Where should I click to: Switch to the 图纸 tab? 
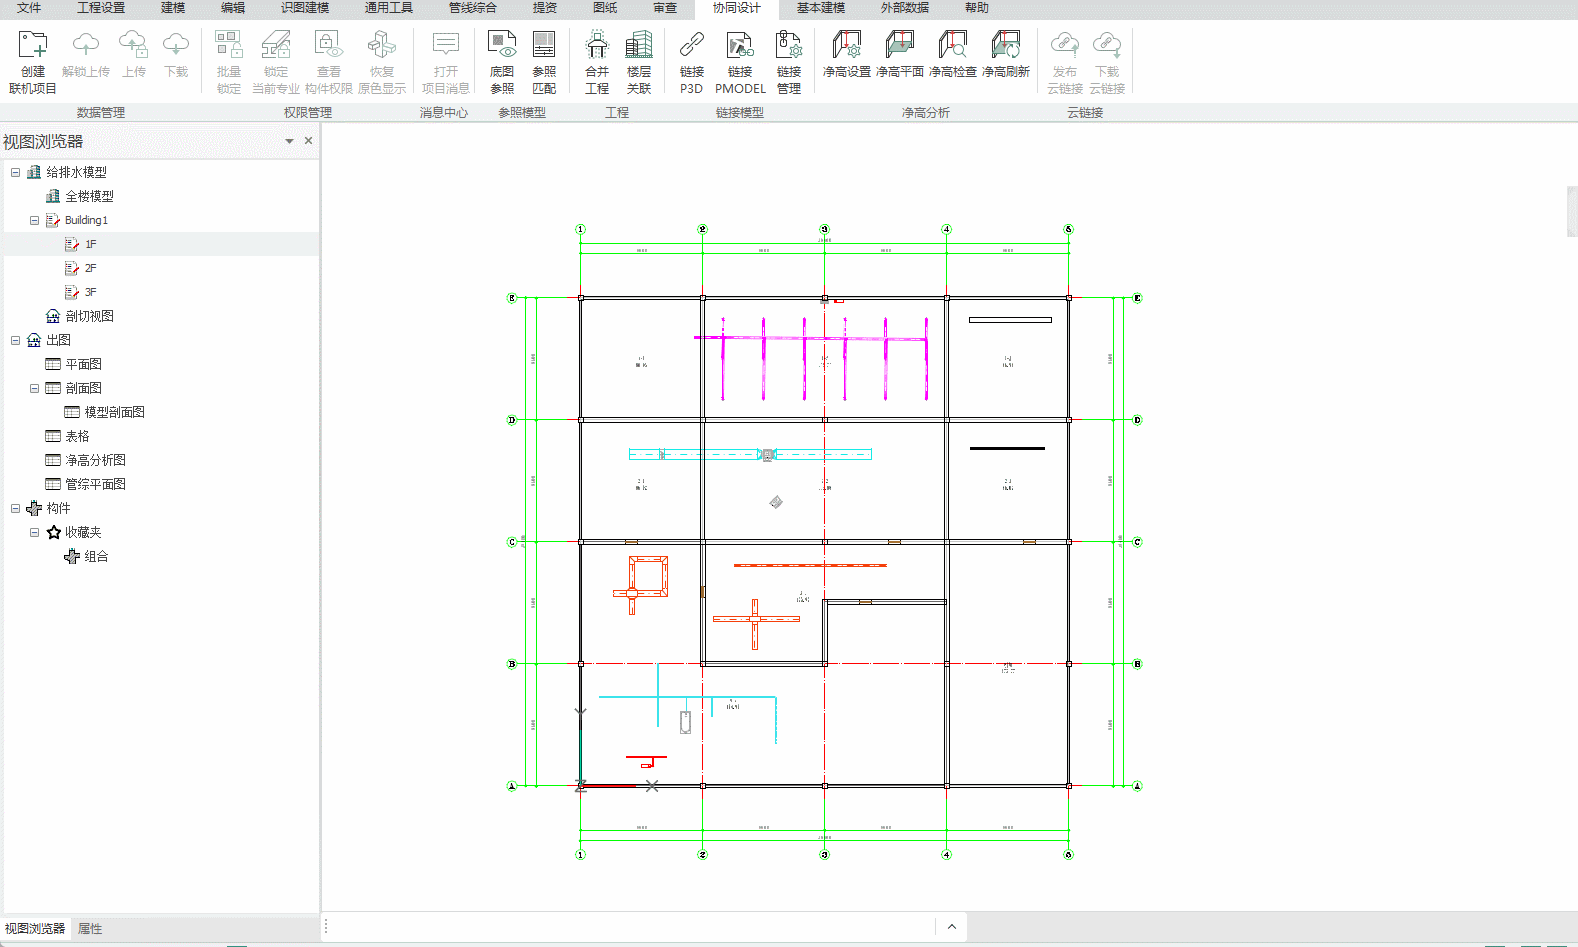coord(605,8)
